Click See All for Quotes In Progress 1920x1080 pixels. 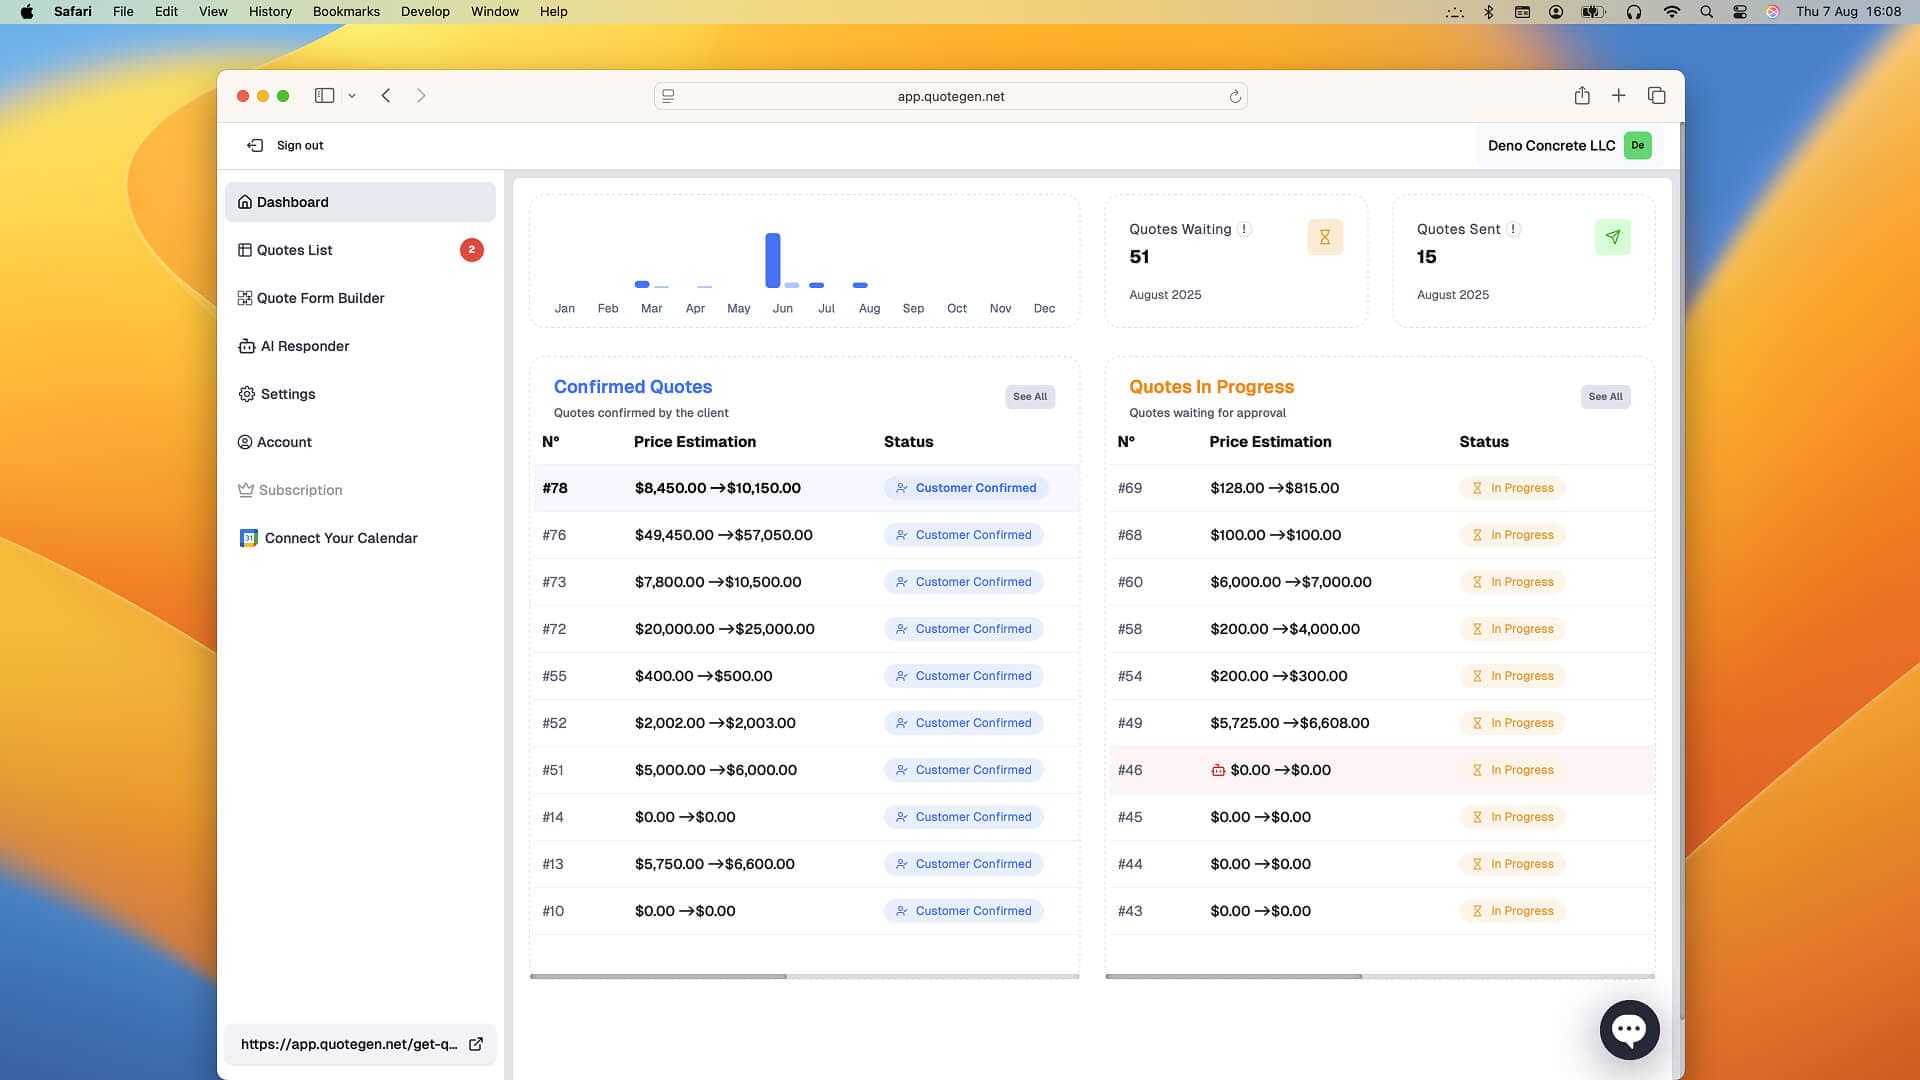pyautogui.click(x=1605, y=397)
